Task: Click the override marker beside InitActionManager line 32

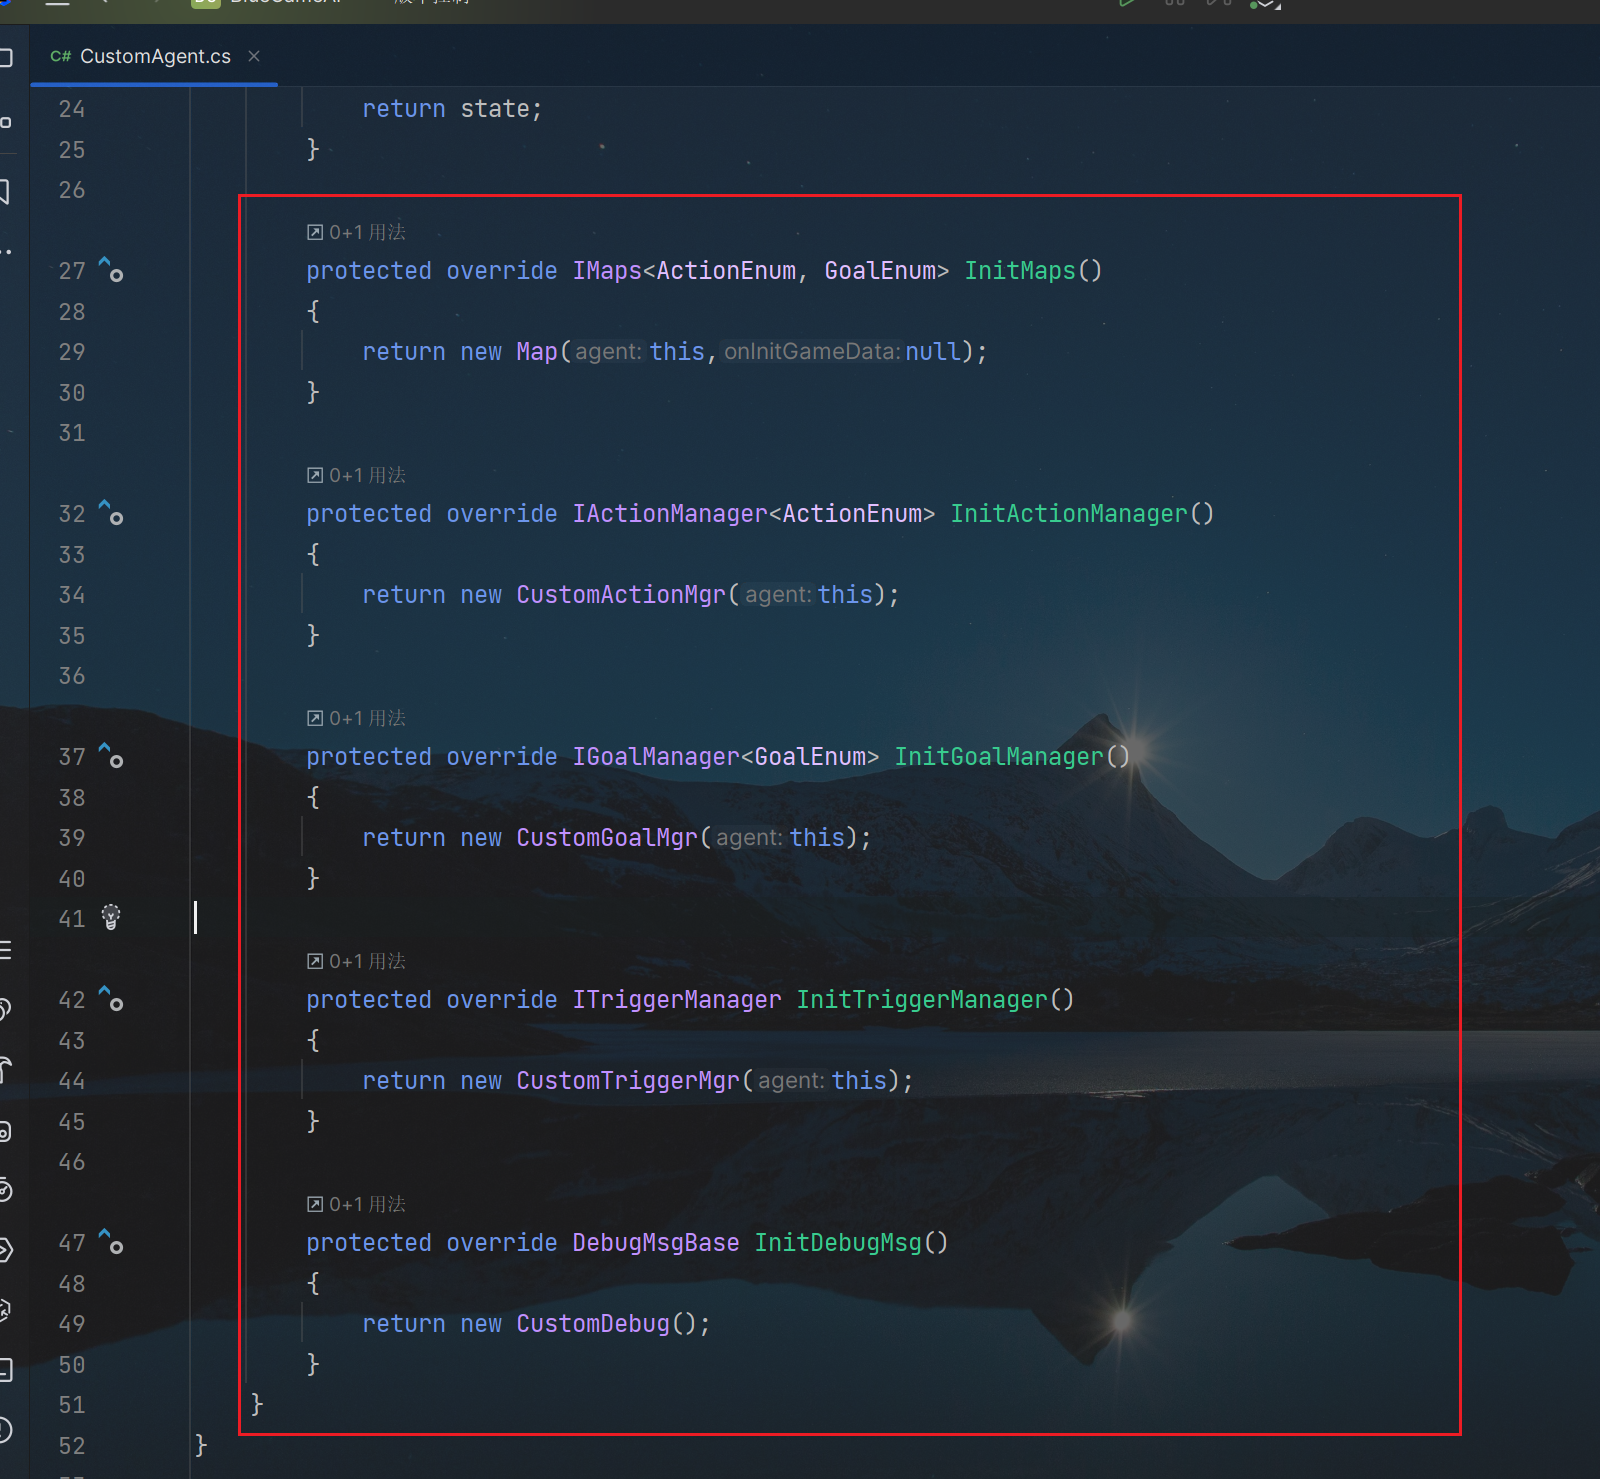Action: click(111, 513)
